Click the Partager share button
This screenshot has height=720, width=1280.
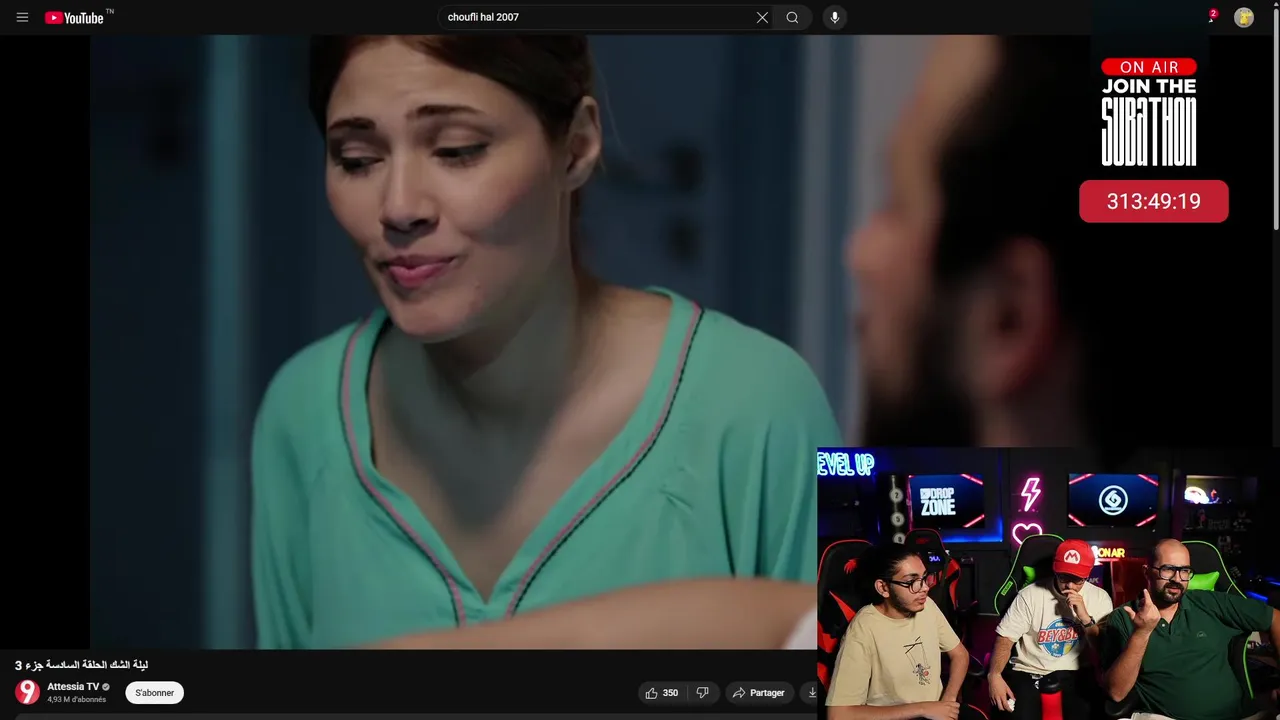(x=758, y=693)
